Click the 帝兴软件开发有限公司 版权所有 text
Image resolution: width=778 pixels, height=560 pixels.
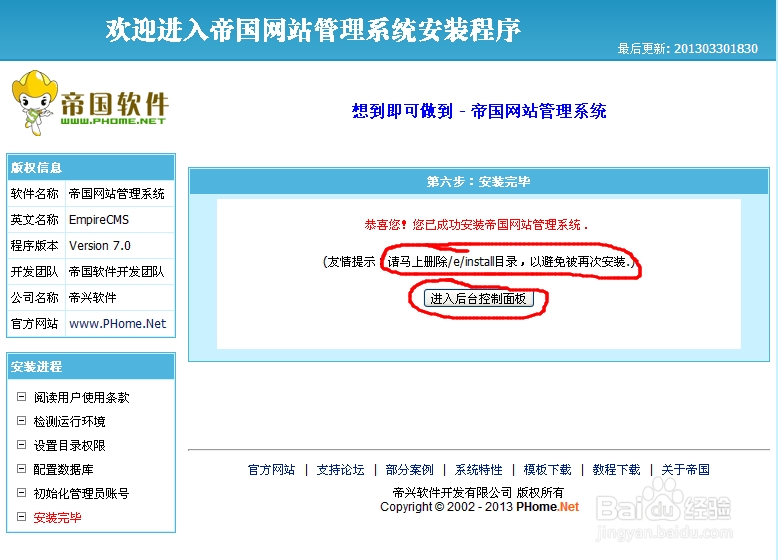coord(478,493)
